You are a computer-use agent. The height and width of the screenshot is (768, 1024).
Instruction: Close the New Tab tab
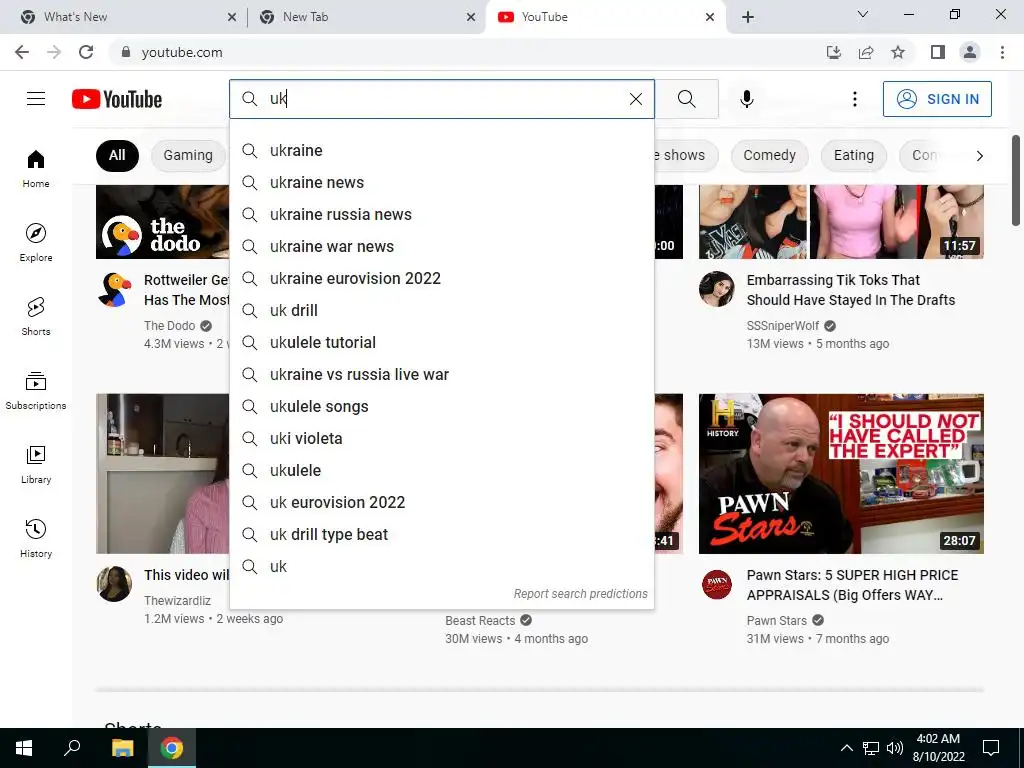click(471, 17)
